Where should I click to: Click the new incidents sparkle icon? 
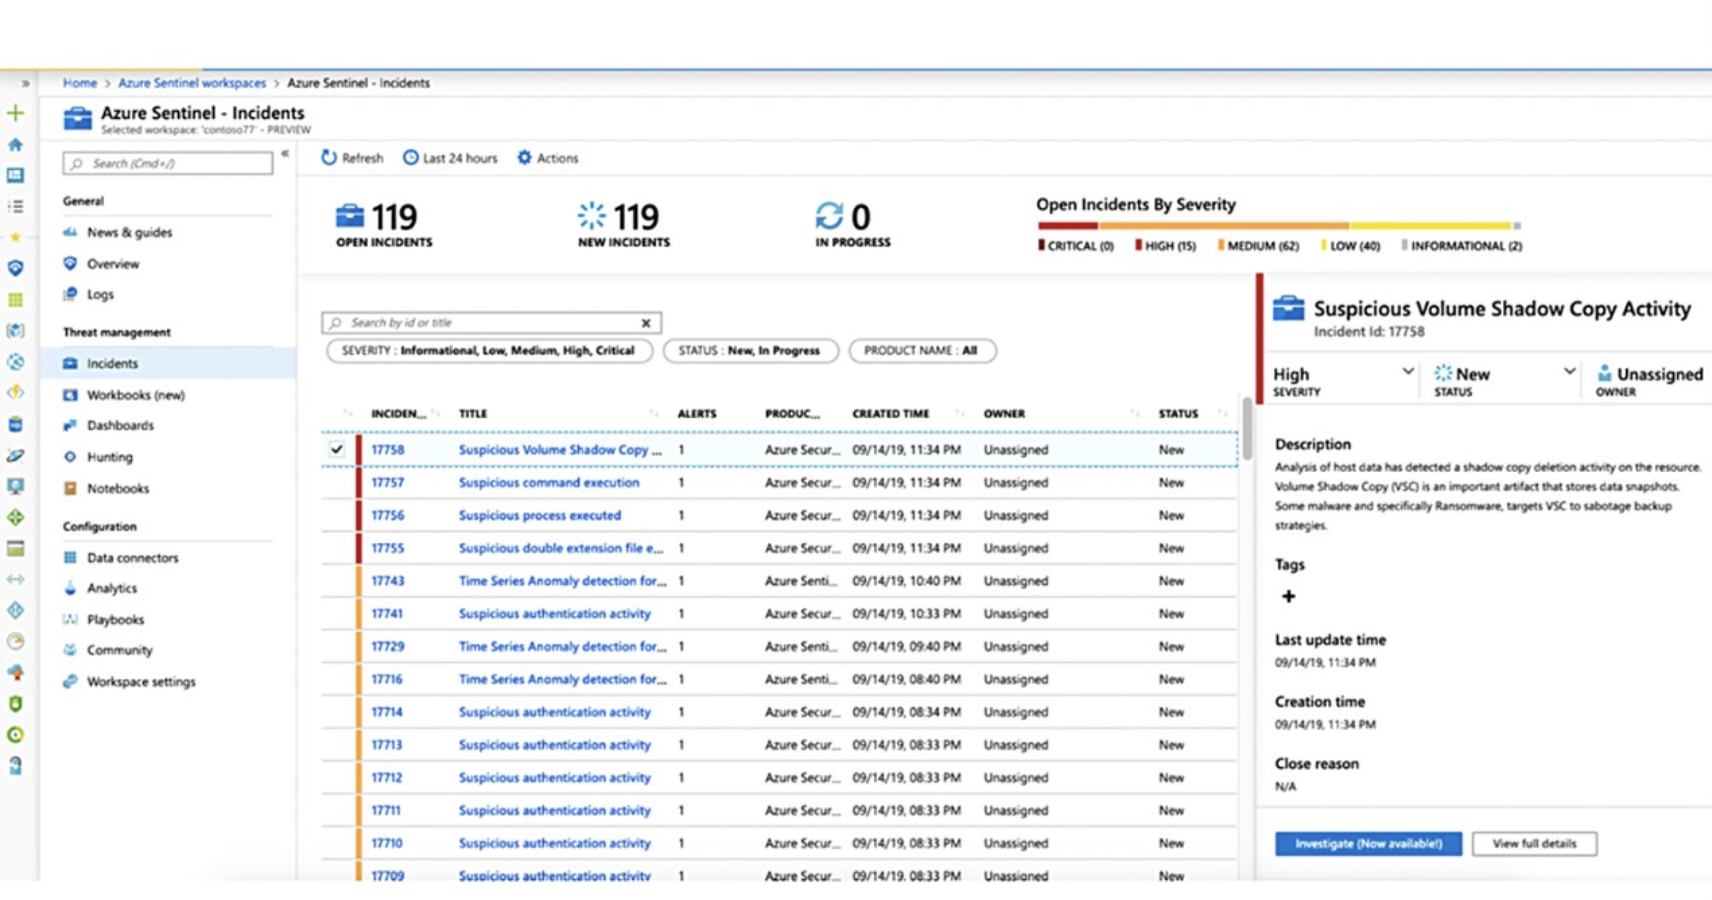[592, 216]
